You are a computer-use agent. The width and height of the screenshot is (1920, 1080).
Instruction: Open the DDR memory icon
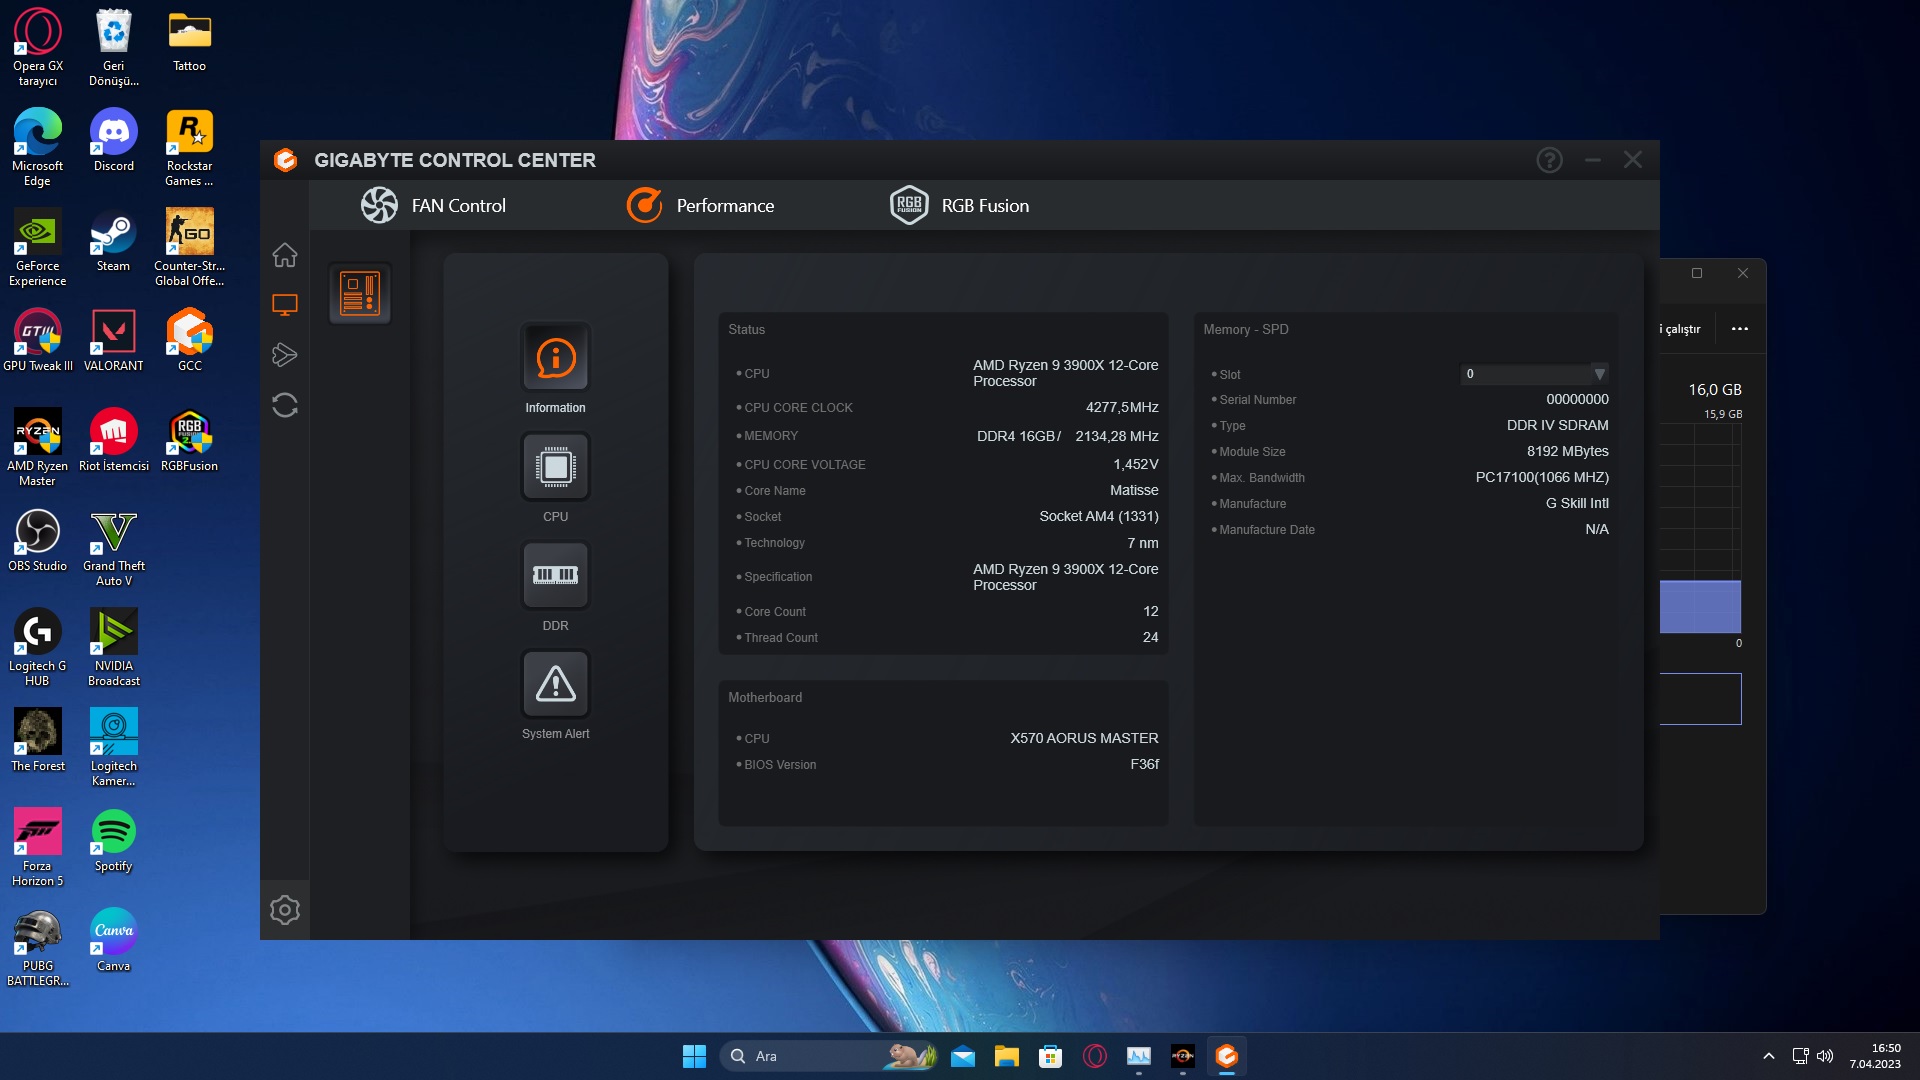click(x=555, y=575)
